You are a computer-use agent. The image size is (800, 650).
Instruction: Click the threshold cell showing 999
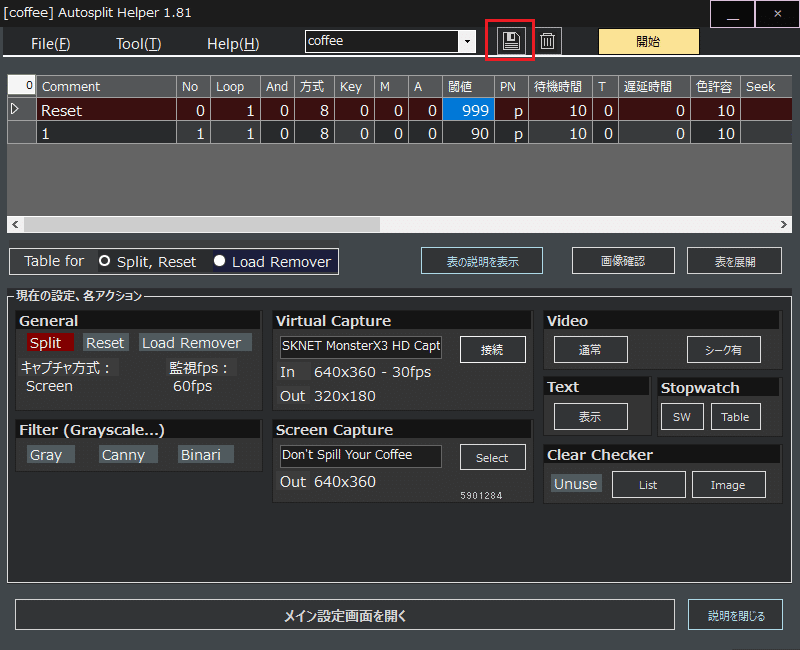[x=468, y=109]
